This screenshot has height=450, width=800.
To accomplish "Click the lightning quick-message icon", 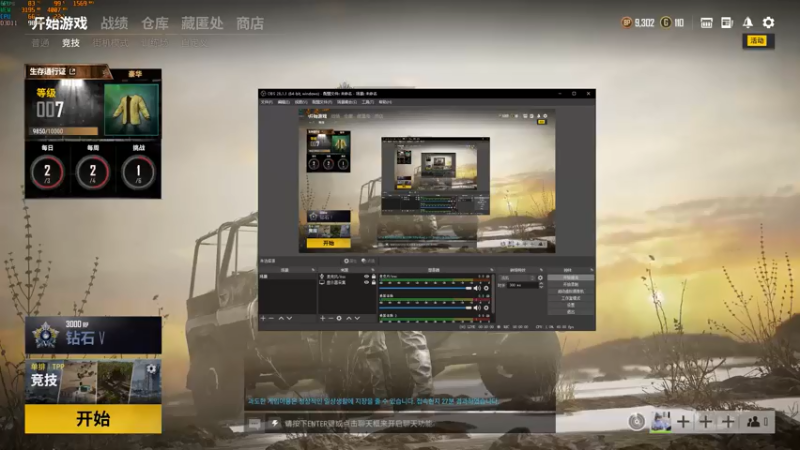I will point(274,423).
